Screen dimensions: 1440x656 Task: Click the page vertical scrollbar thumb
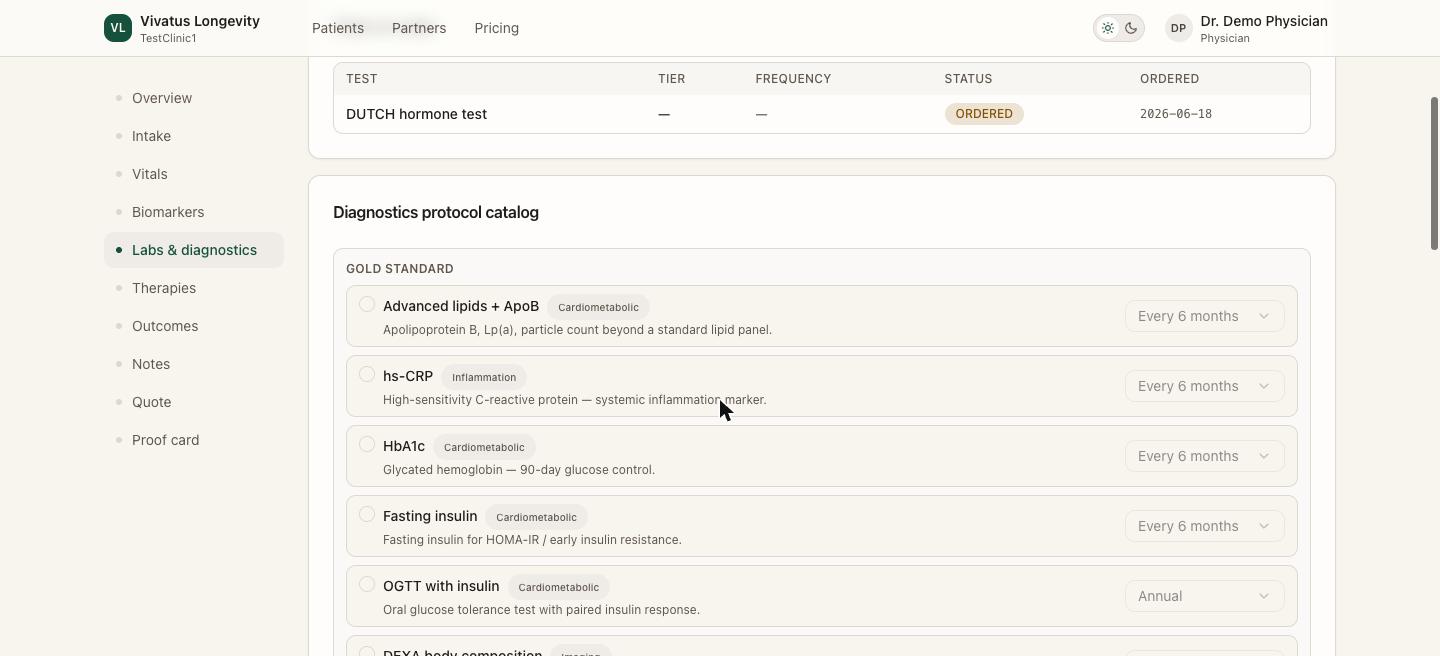(x=1434, y=174)
